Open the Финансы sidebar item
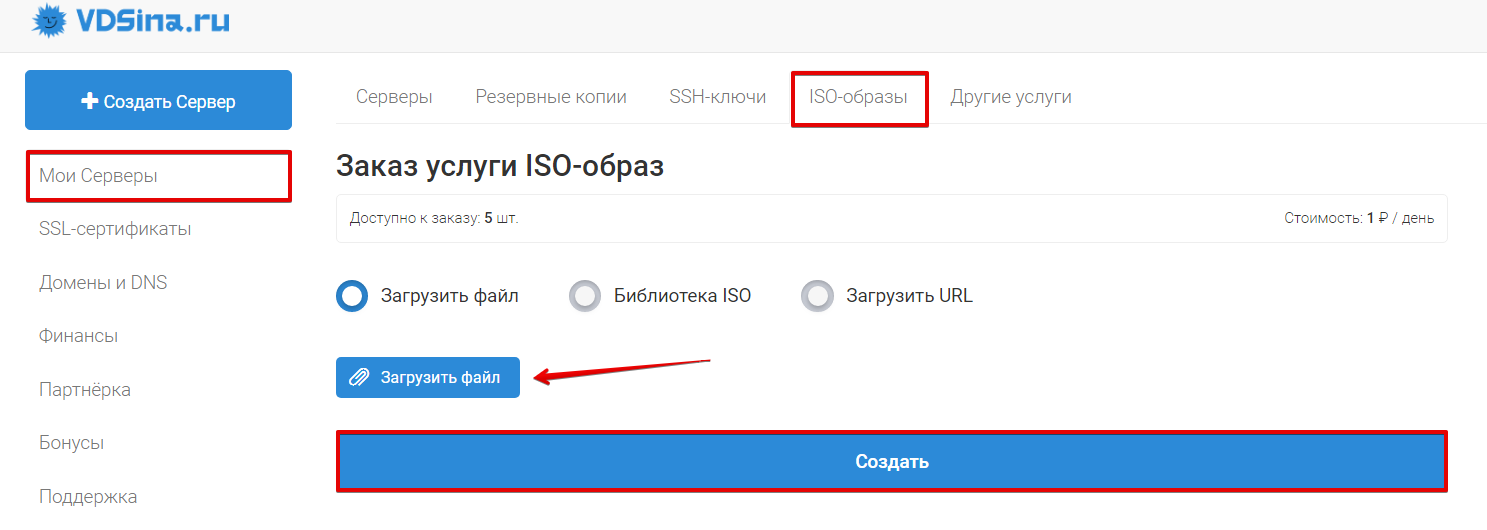This screenshot has height=530, width=1487. pyautogui.click(x=79, y=336)
